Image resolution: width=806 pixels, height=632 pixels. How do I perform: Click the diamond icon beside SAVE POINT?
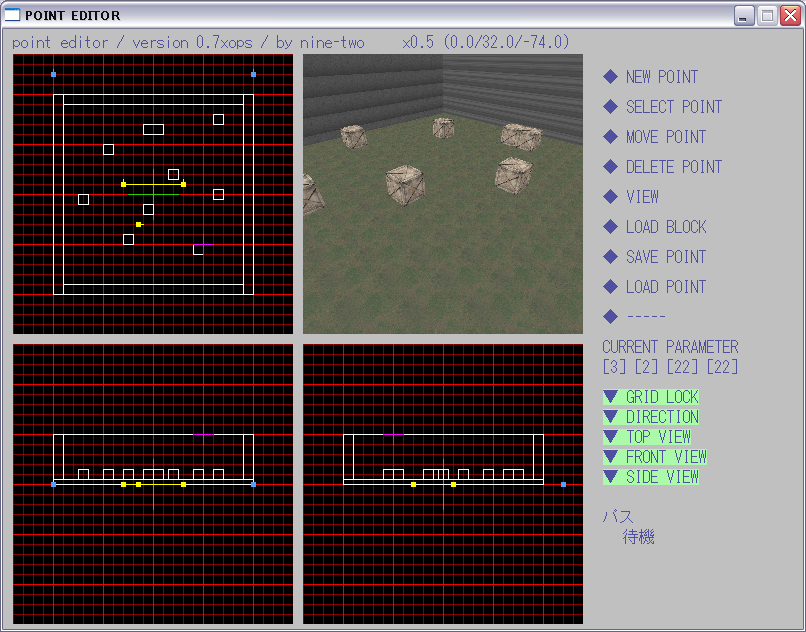pos(610,257)
